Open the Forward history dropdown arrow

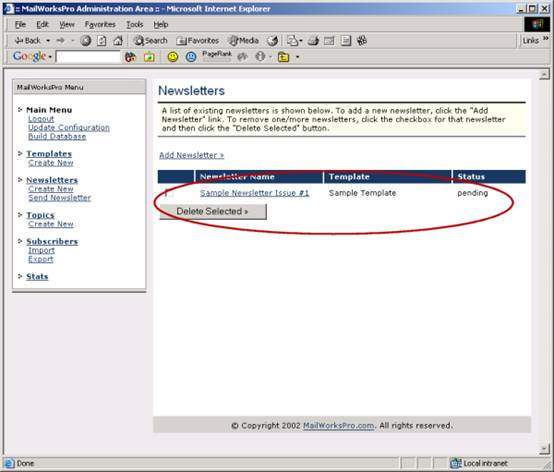[72, 41]
